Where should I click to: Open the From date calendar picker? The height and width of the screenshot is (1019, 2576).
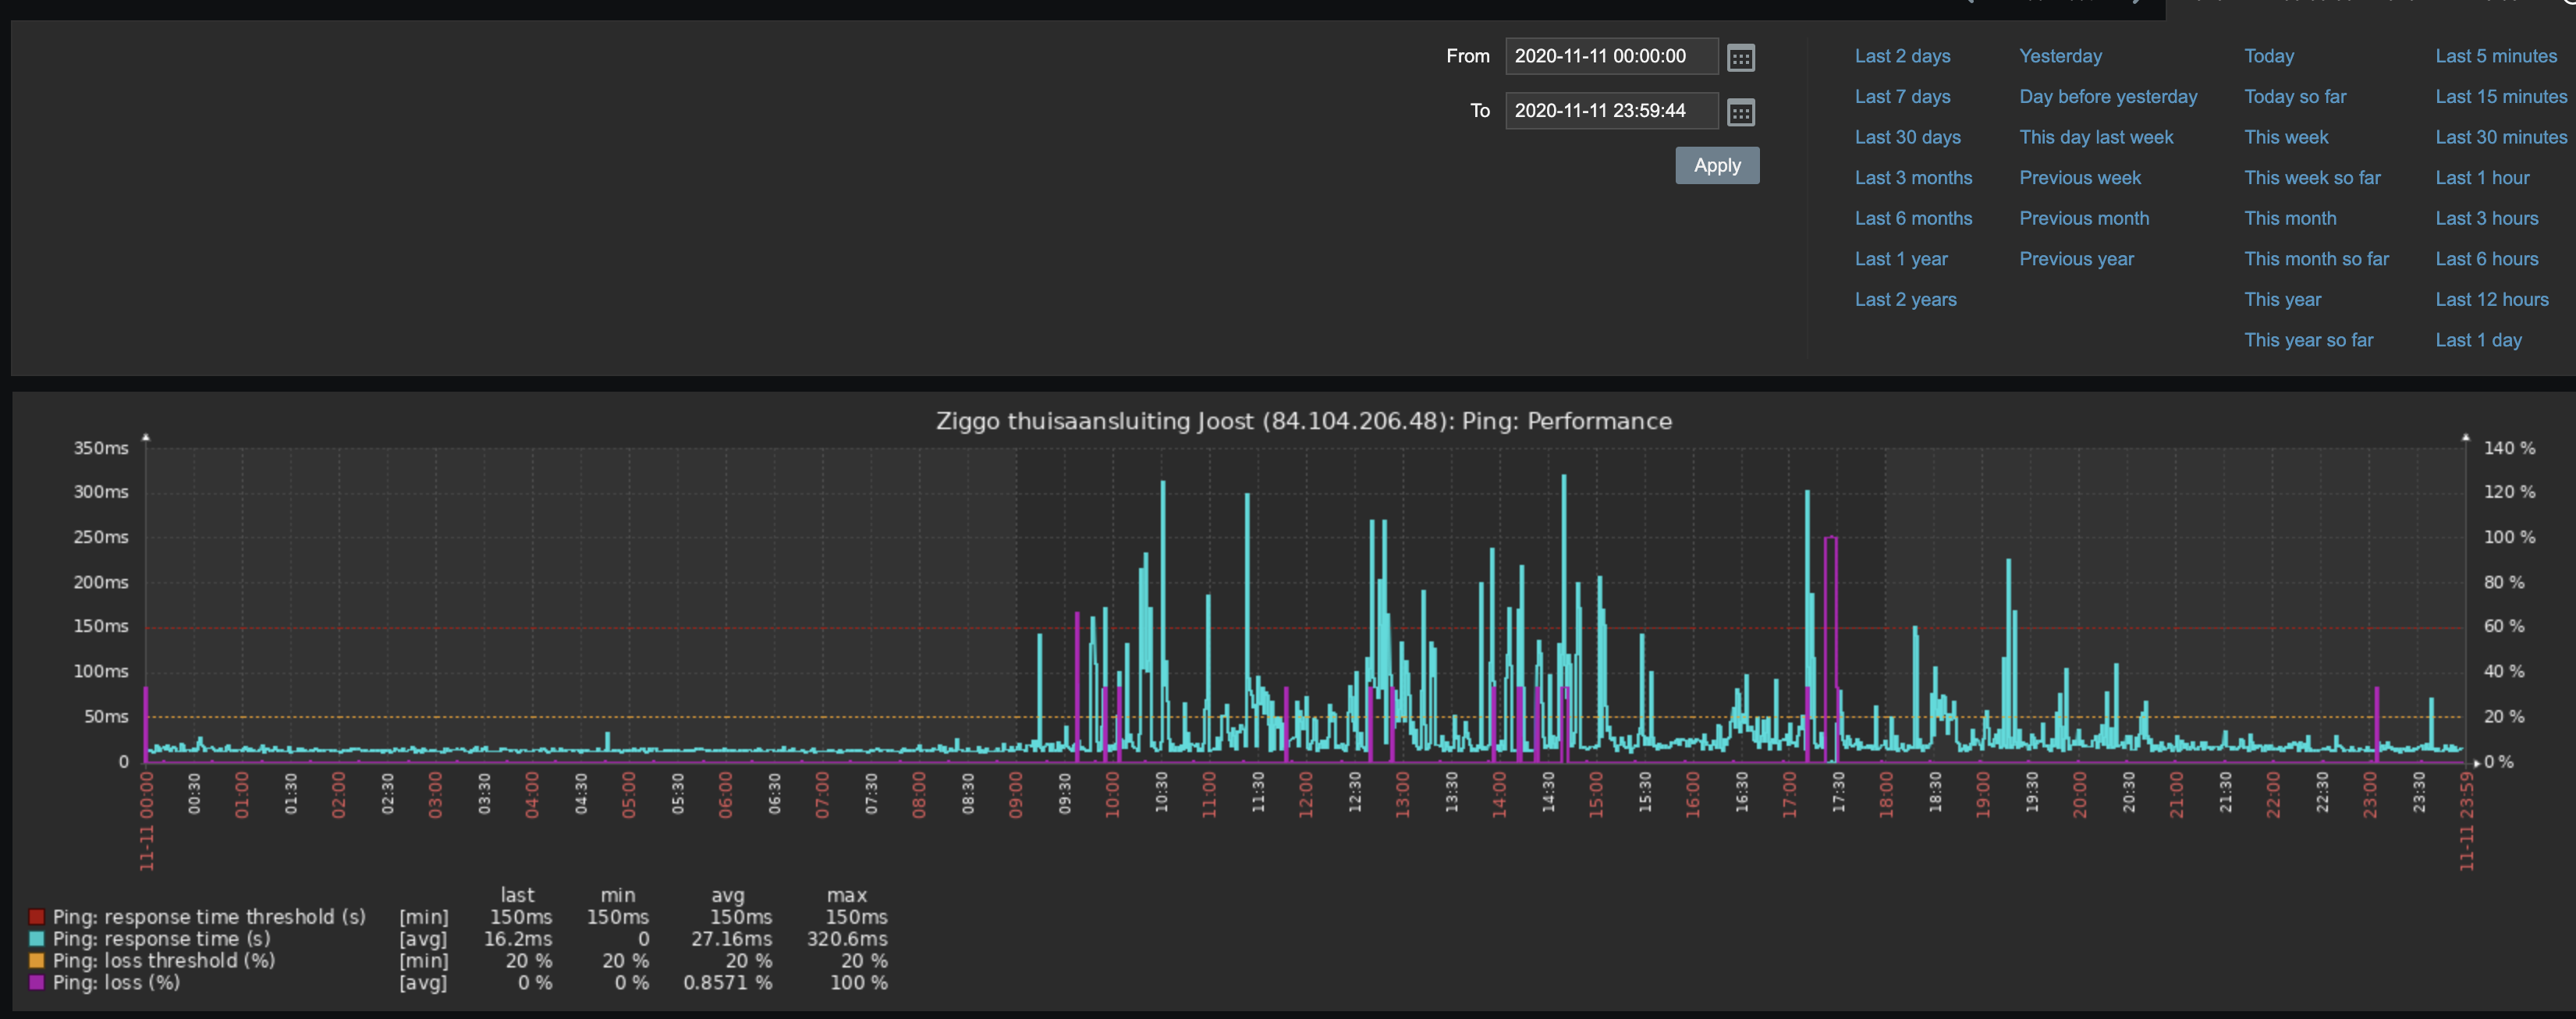(x=1740, y=58)
